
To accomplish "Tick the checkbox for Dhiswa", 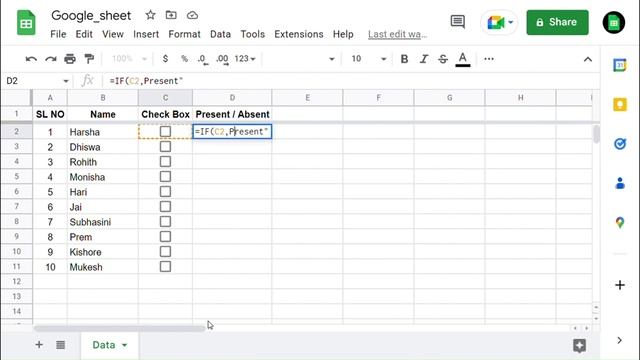I will click(165, 147).
